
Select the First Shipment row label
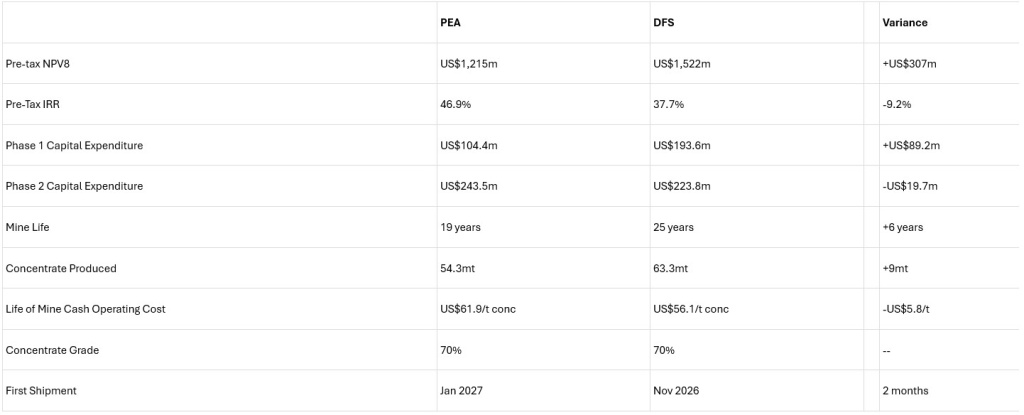(40, 391)
